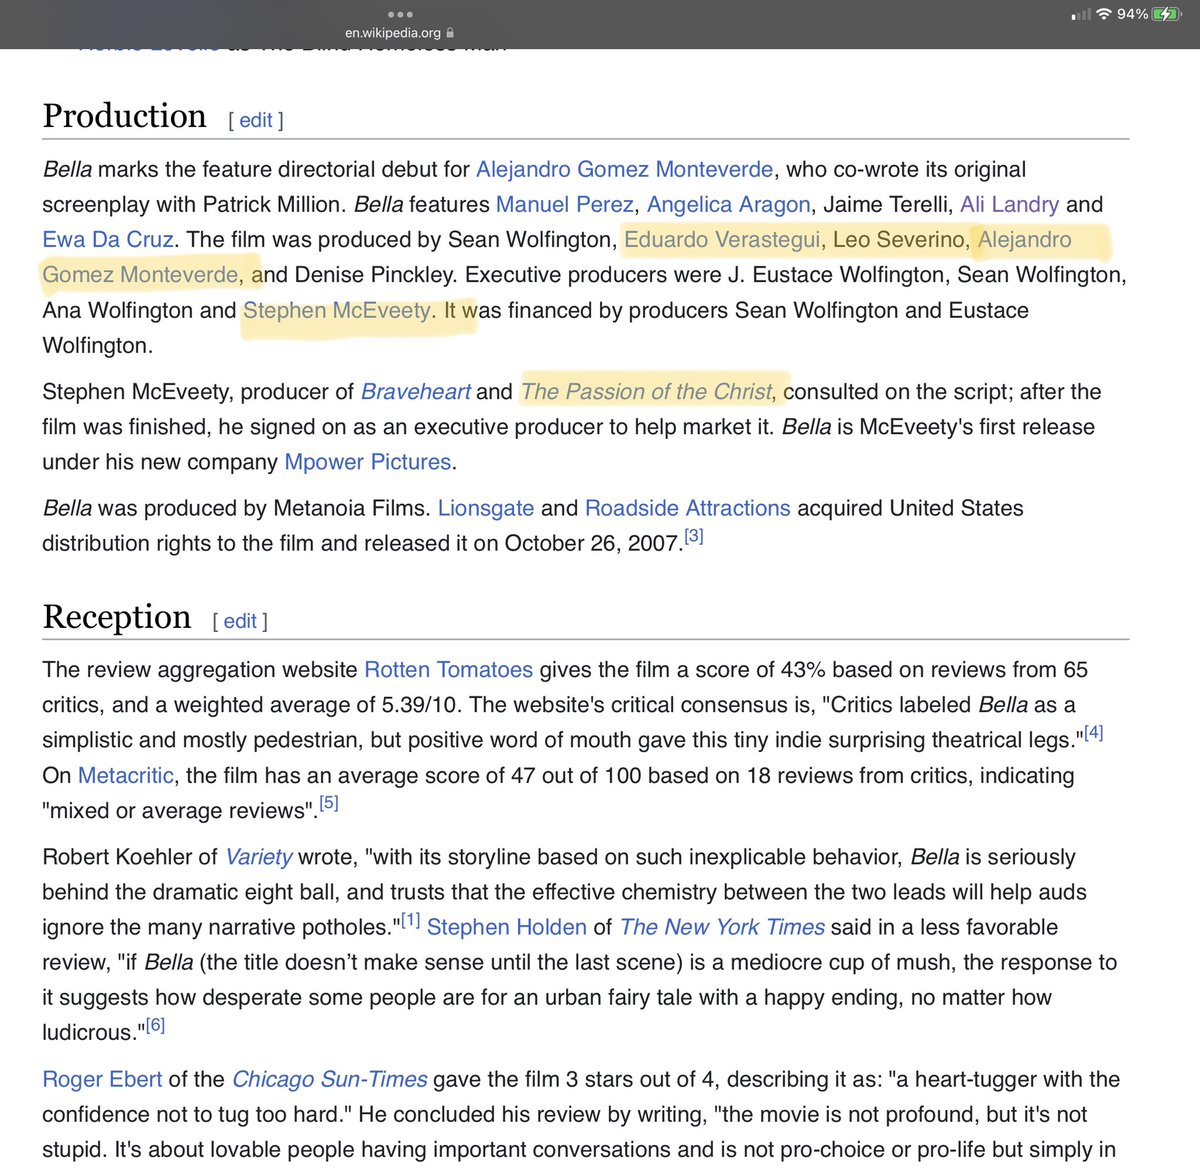Click the text 'Denise Pinckley'
This screenshot has width=1200, height=1175.
click(x=374, y=274)
